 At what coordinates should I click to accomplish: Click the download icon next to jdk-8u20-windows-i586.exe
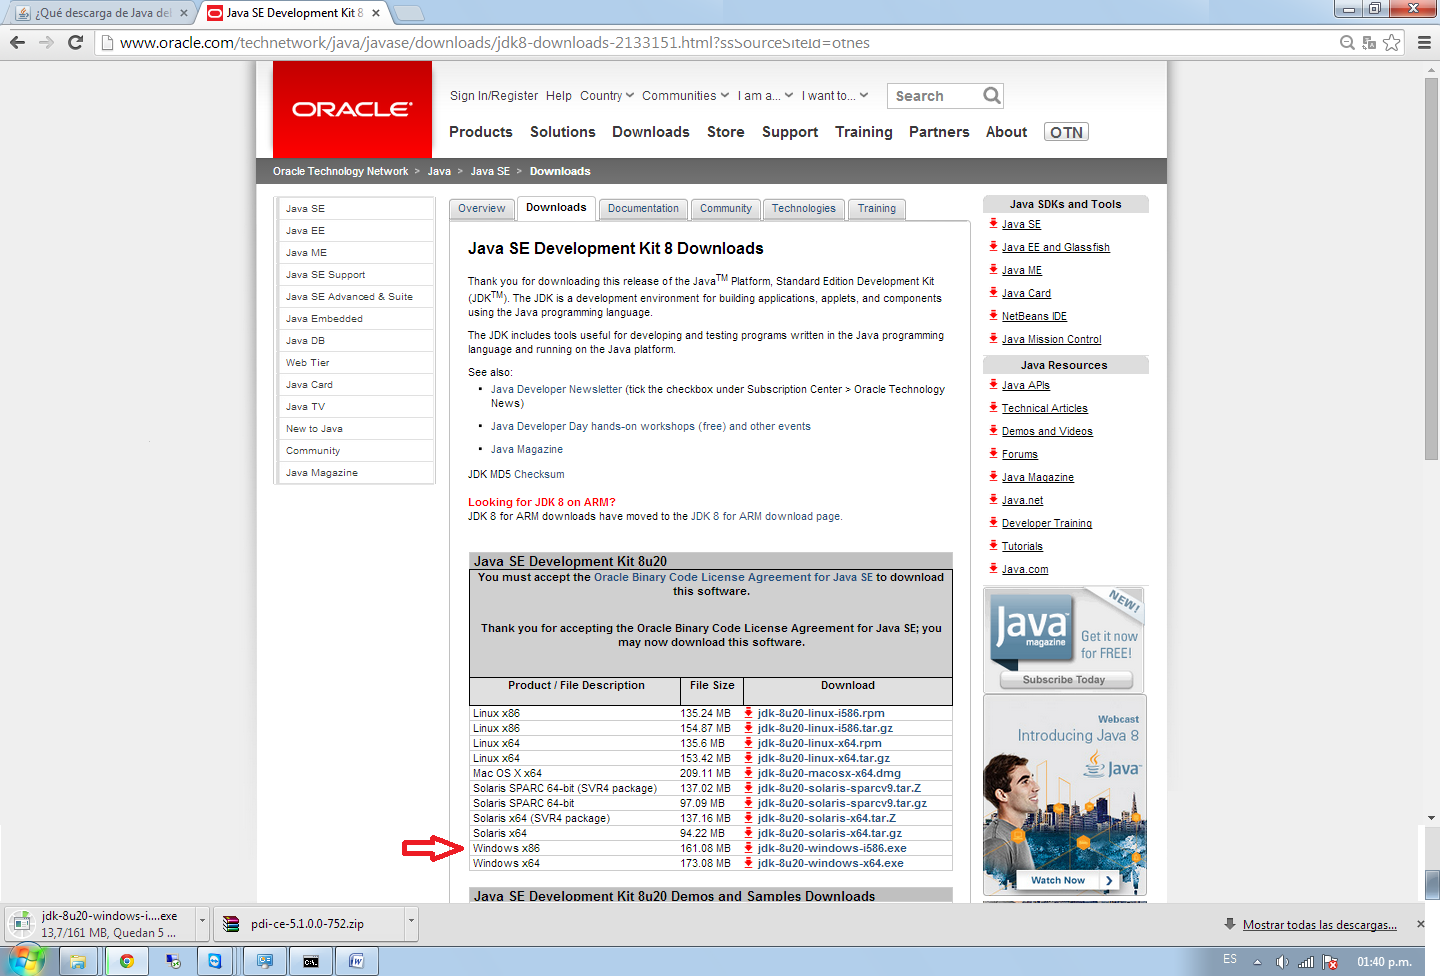[748, 848]
